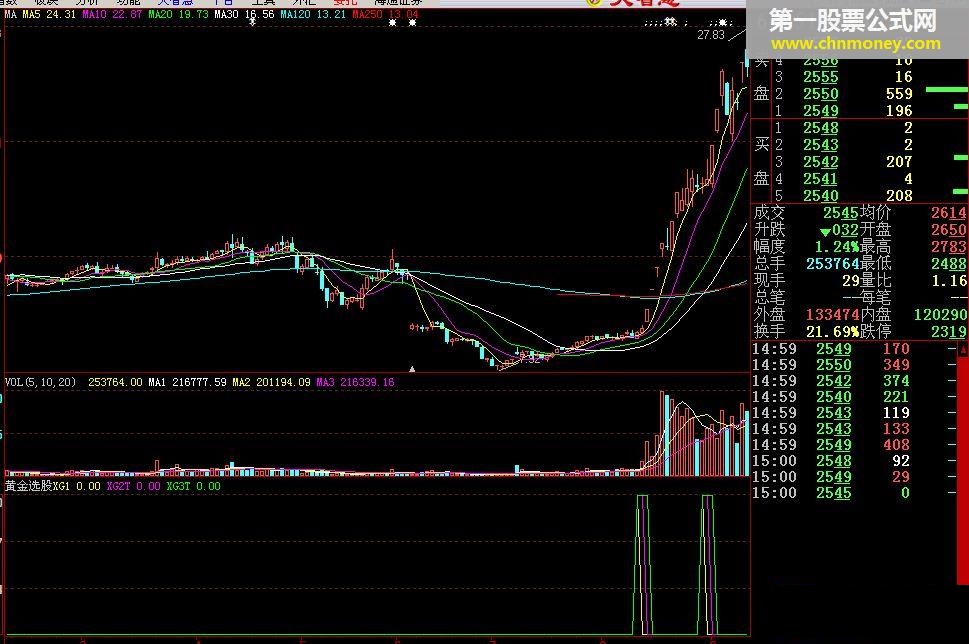Image resolution: width=969 pixels, height=644 pixels.
Task: Click the 最高 value 2783
Action: click(949, 247)
